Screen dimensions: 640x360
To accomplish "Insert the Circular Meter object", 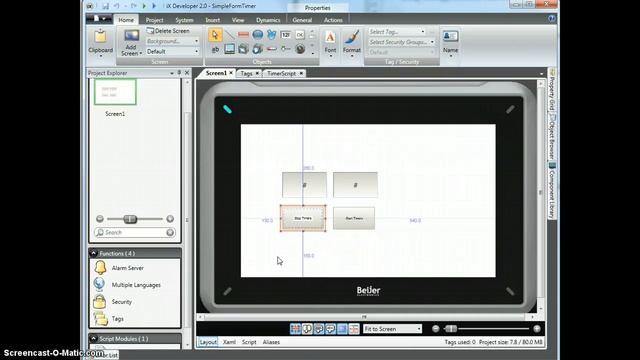I will coord(300,49).
